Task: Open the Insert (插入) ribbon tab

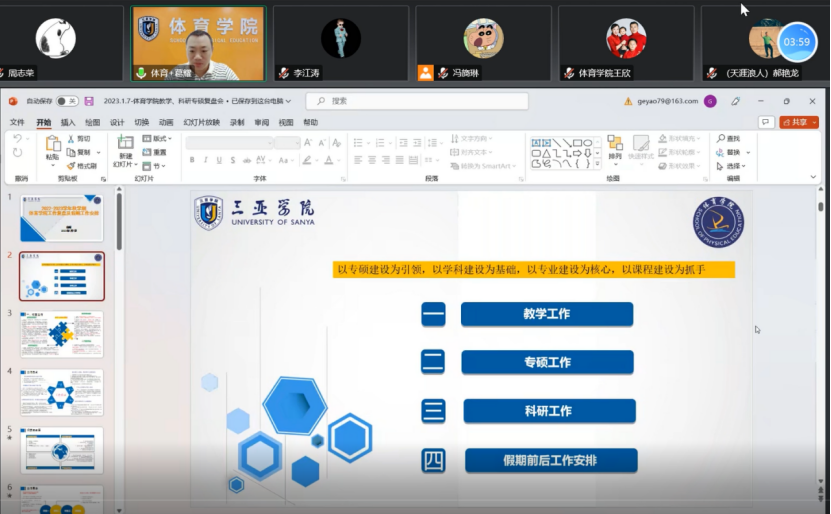Action: [x=68, y=122]
